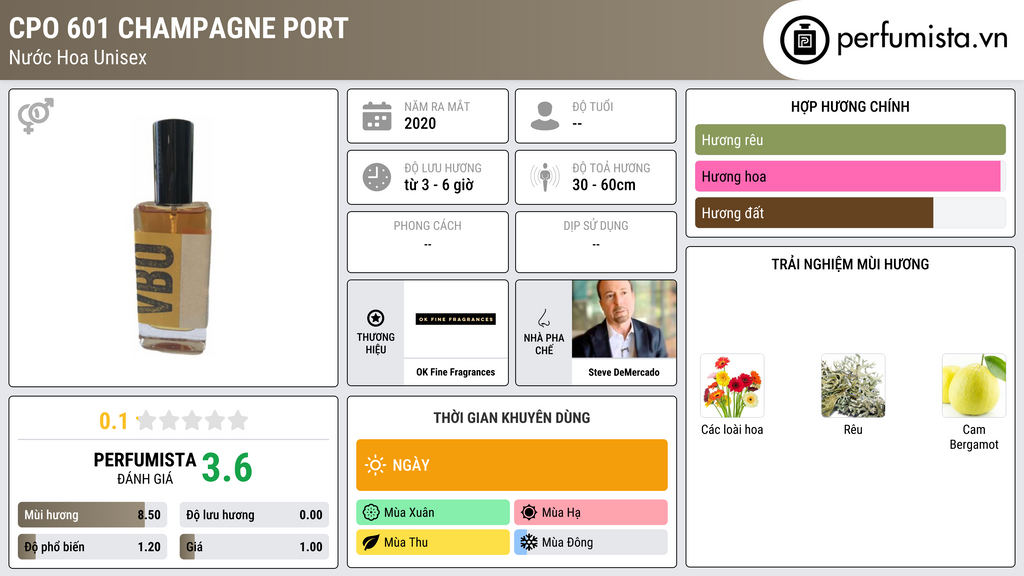
Task: Click the Phong cách style box
Action: [428, 242]
